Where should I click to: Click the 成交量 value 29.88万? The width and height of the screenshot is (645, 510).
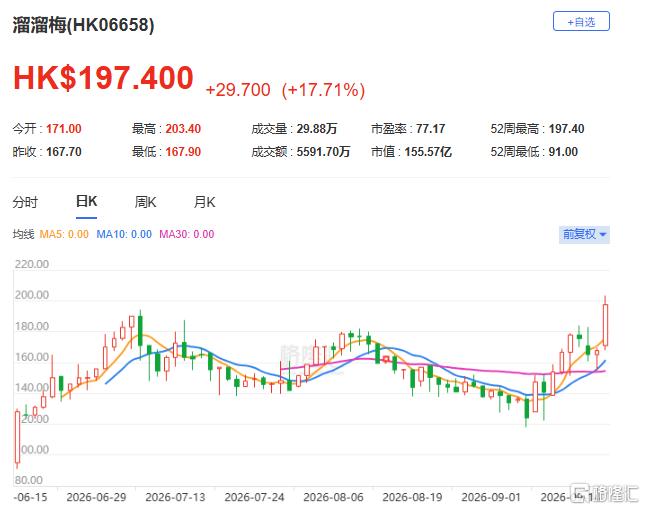point(317,129)
